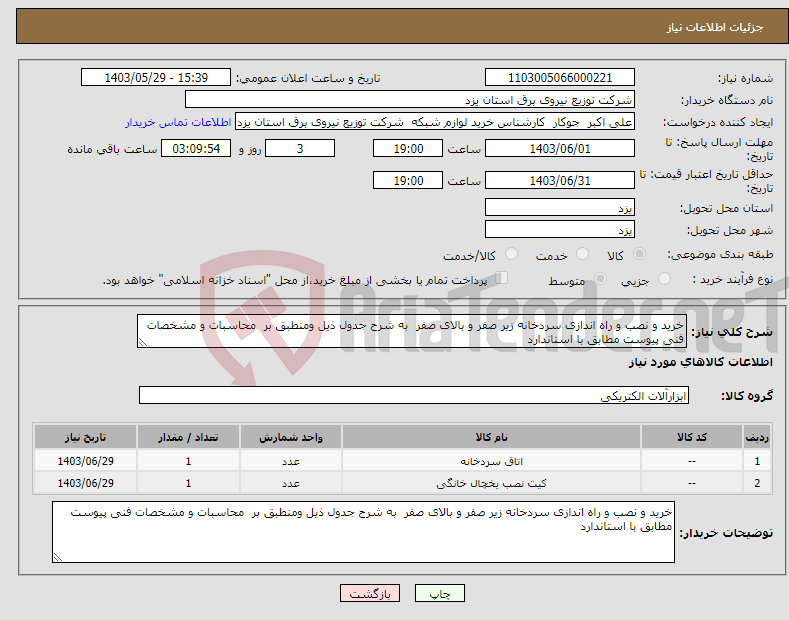The image size is (789, 620).
Task: Click the response deadline time 19:00 field
Action: pos(408,148)
